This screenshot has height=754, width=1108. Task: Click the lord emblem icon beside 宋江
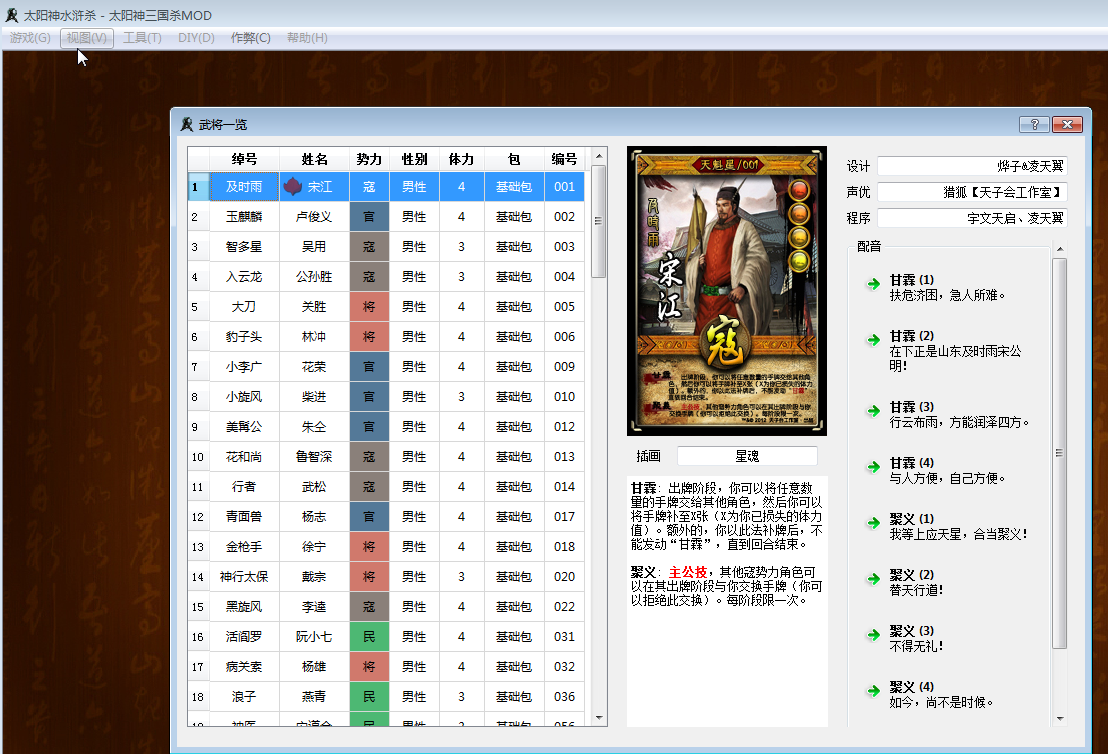point(293,187)
